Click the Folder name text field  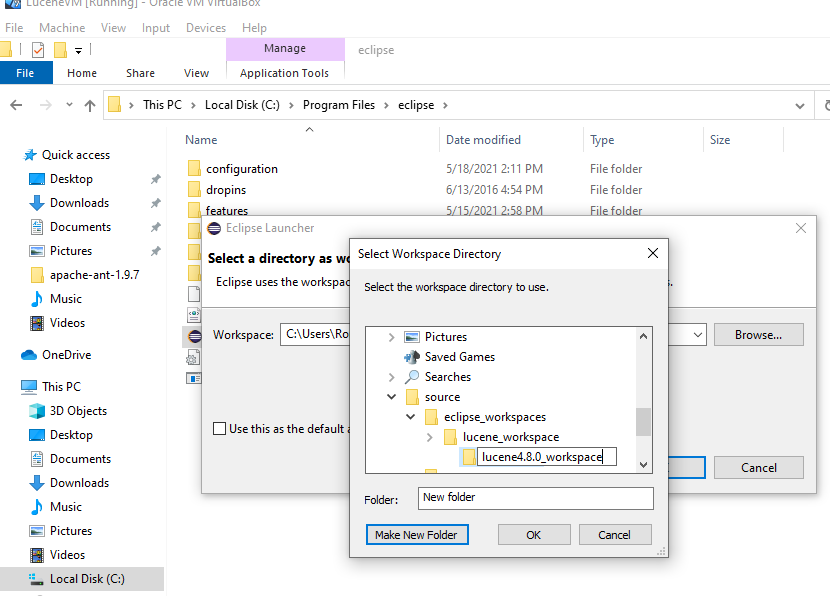coord(536,498)
